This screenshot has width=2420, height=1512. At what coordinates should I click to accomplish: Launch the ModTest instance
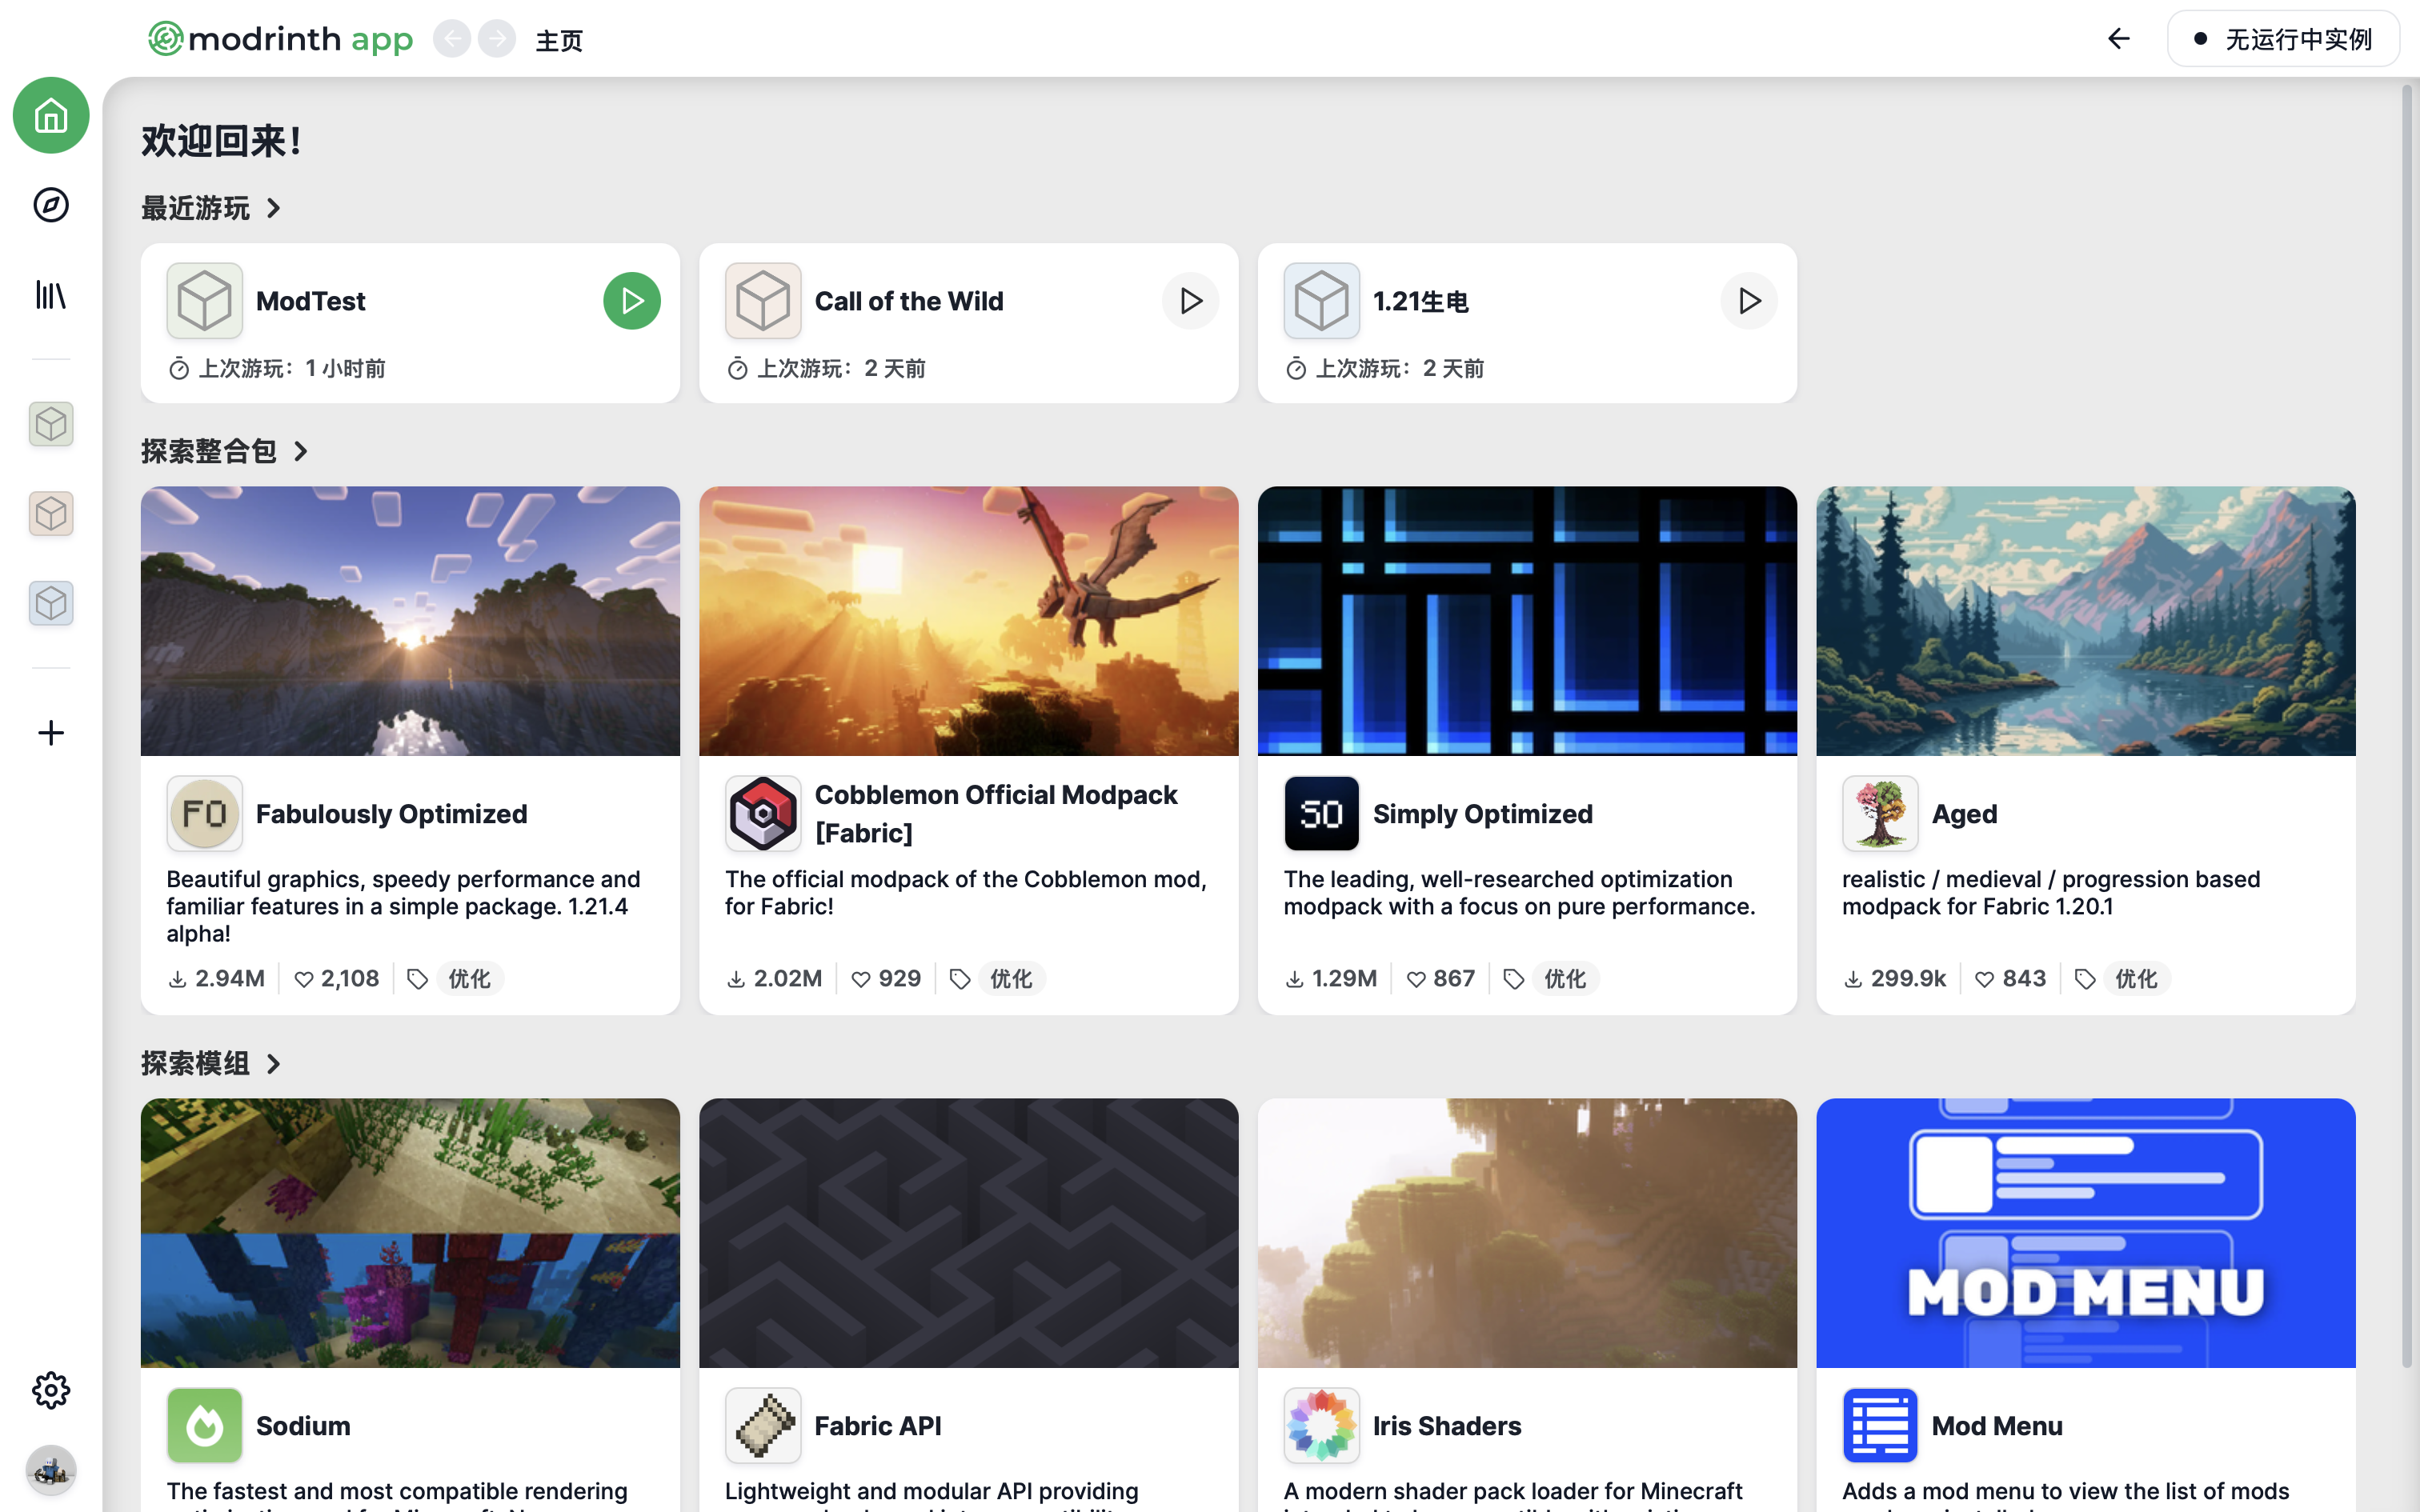tap(632, 301)
